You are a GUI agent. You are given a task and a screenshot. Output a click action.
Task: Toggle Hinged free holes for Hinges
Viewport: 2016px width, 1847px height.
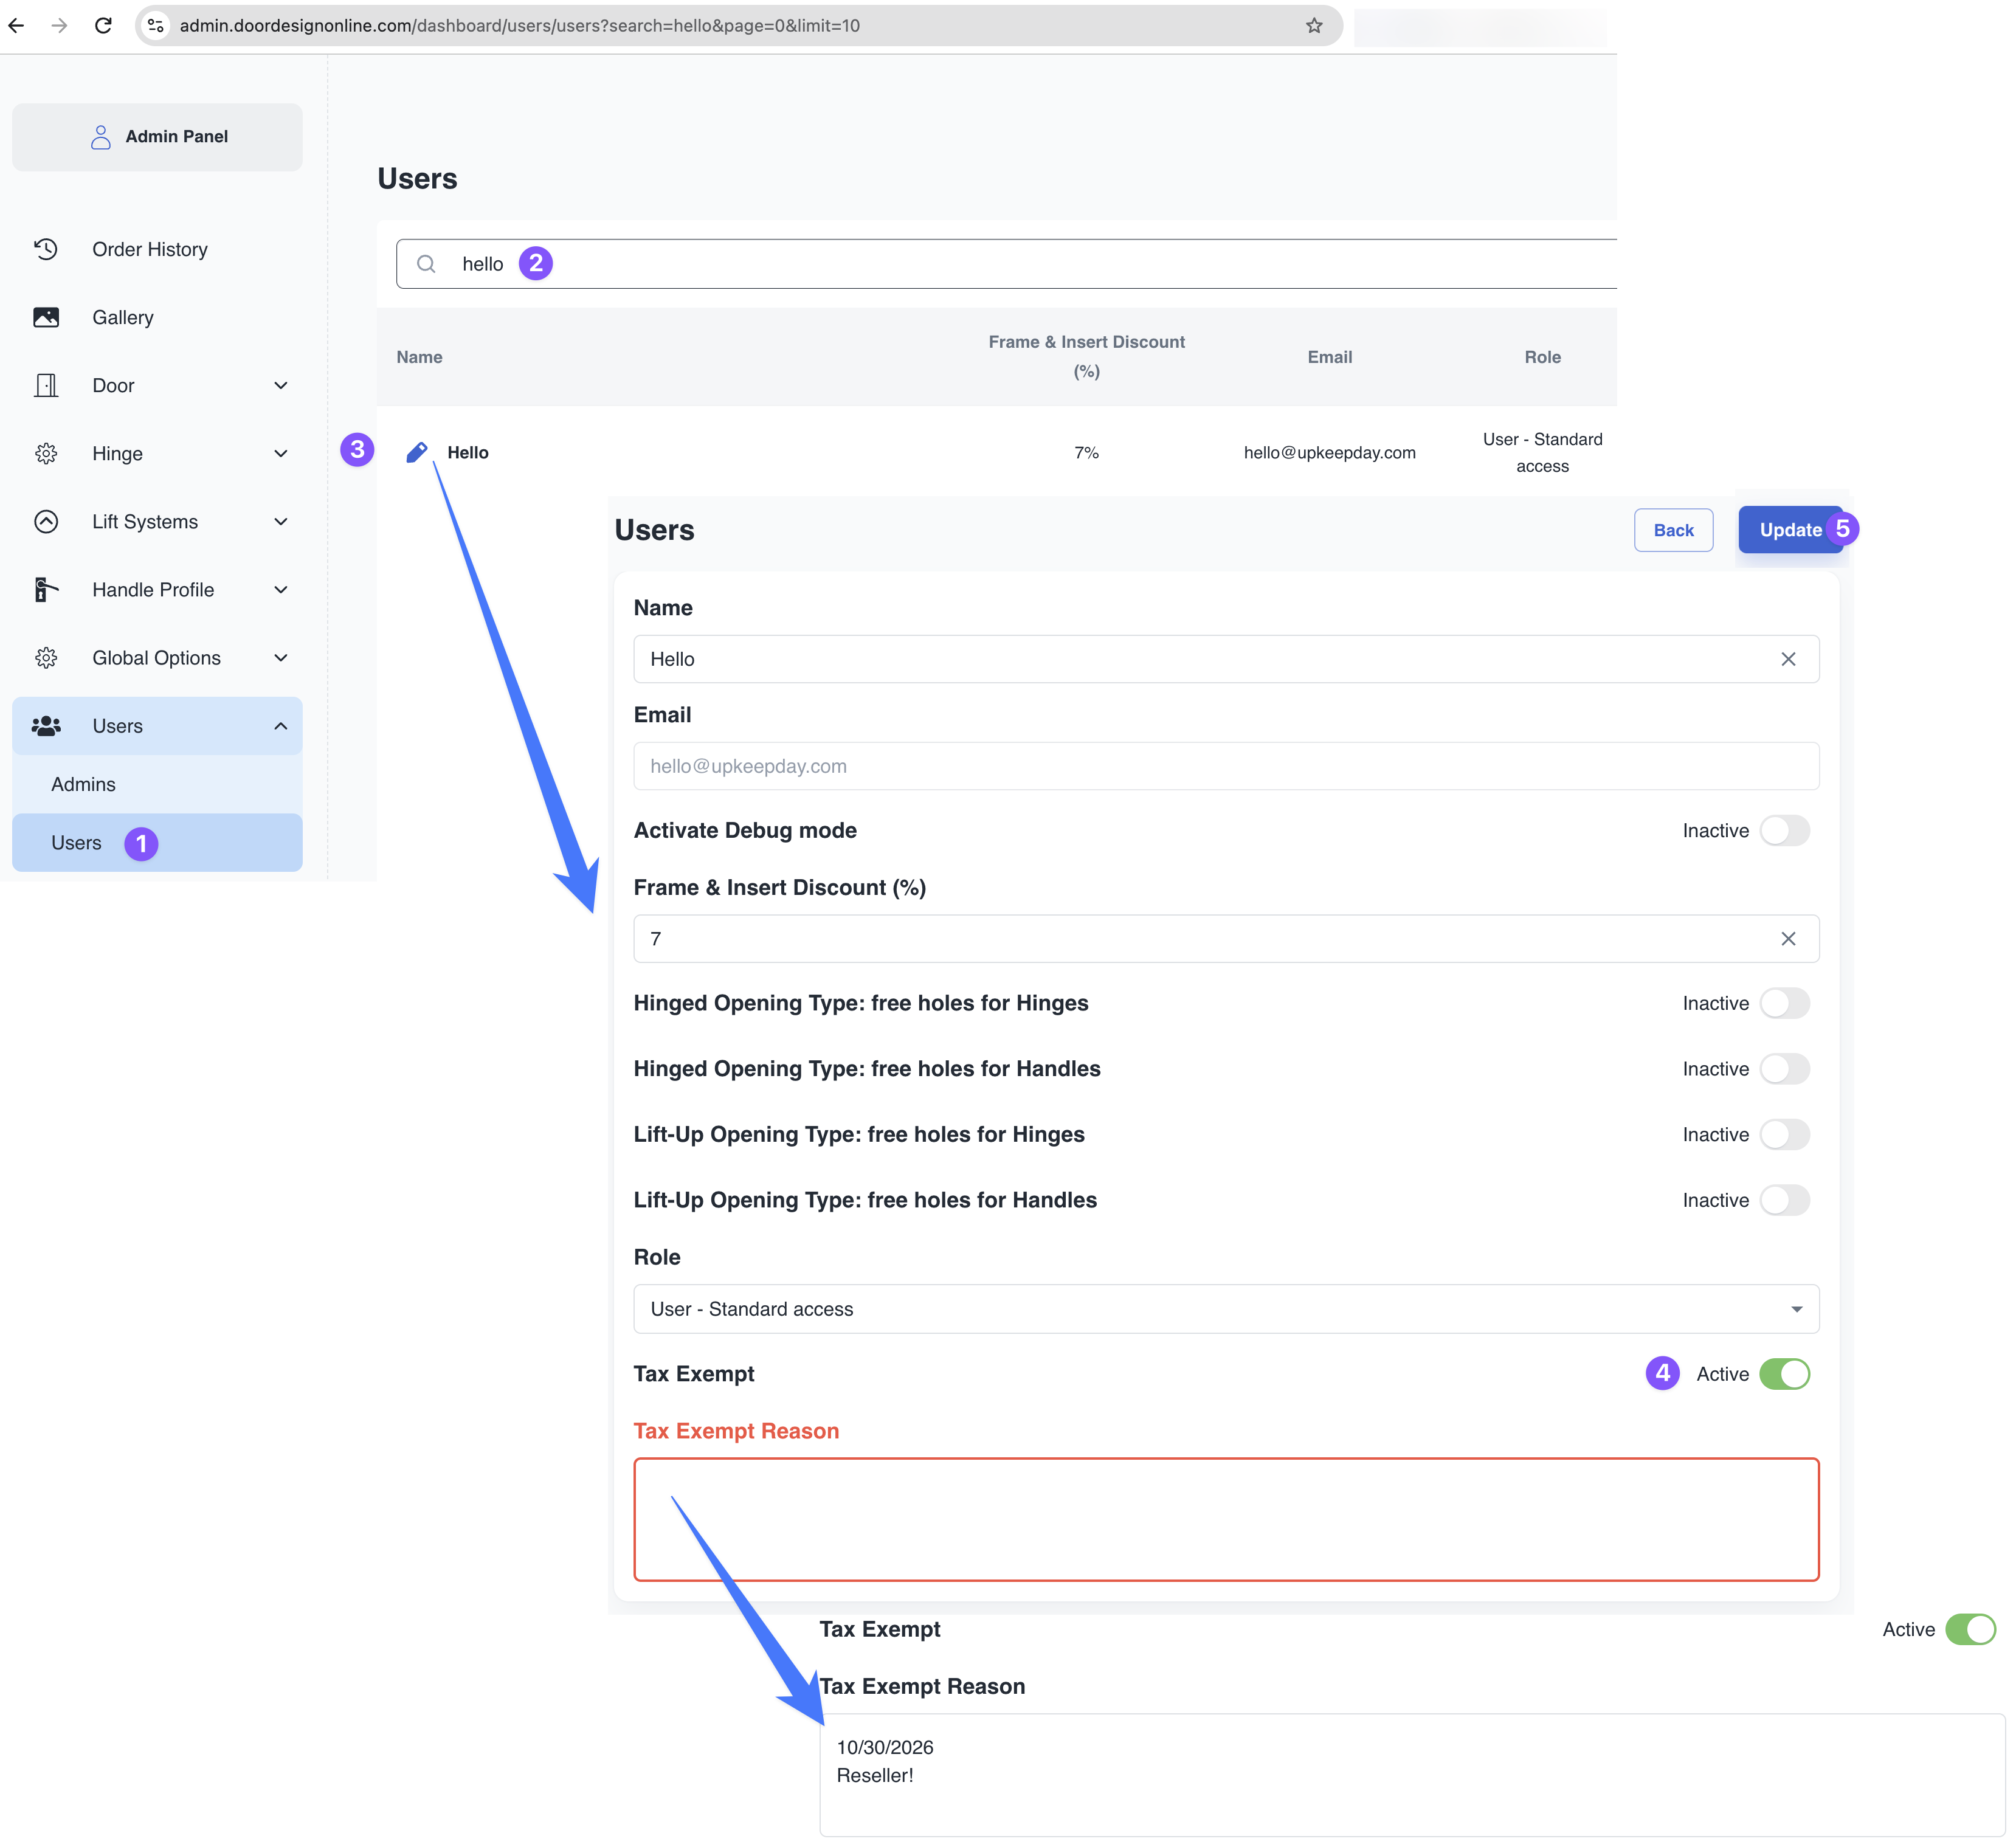click(x=1784, y=1003)
